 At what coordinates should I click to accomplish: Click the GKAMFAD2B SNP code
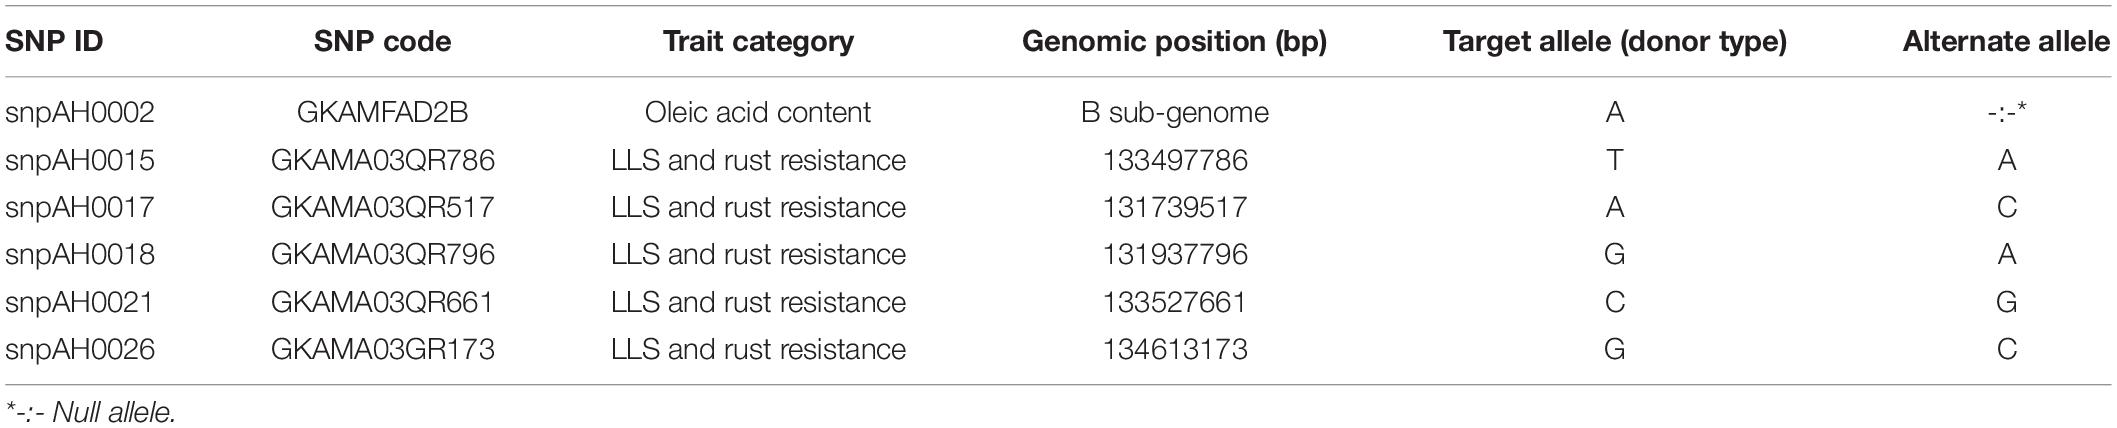[x=382, y=112]
